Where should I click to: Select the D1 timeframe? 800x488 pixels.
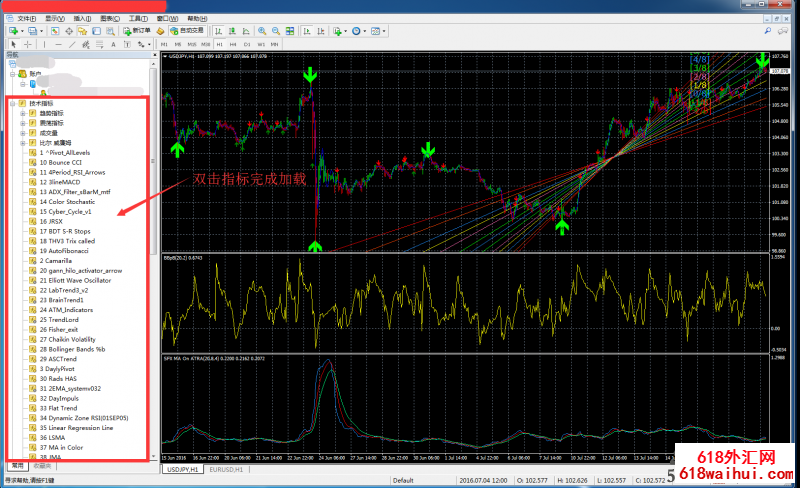[x=247, y=44]
